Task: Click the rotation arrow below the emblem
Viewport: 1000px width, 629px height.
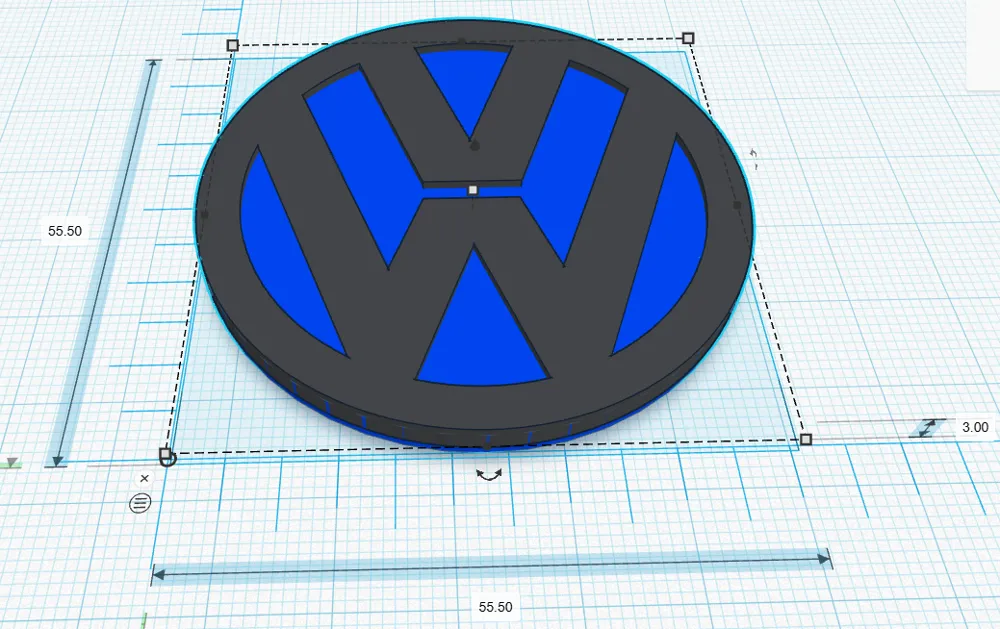Action: 489,475
